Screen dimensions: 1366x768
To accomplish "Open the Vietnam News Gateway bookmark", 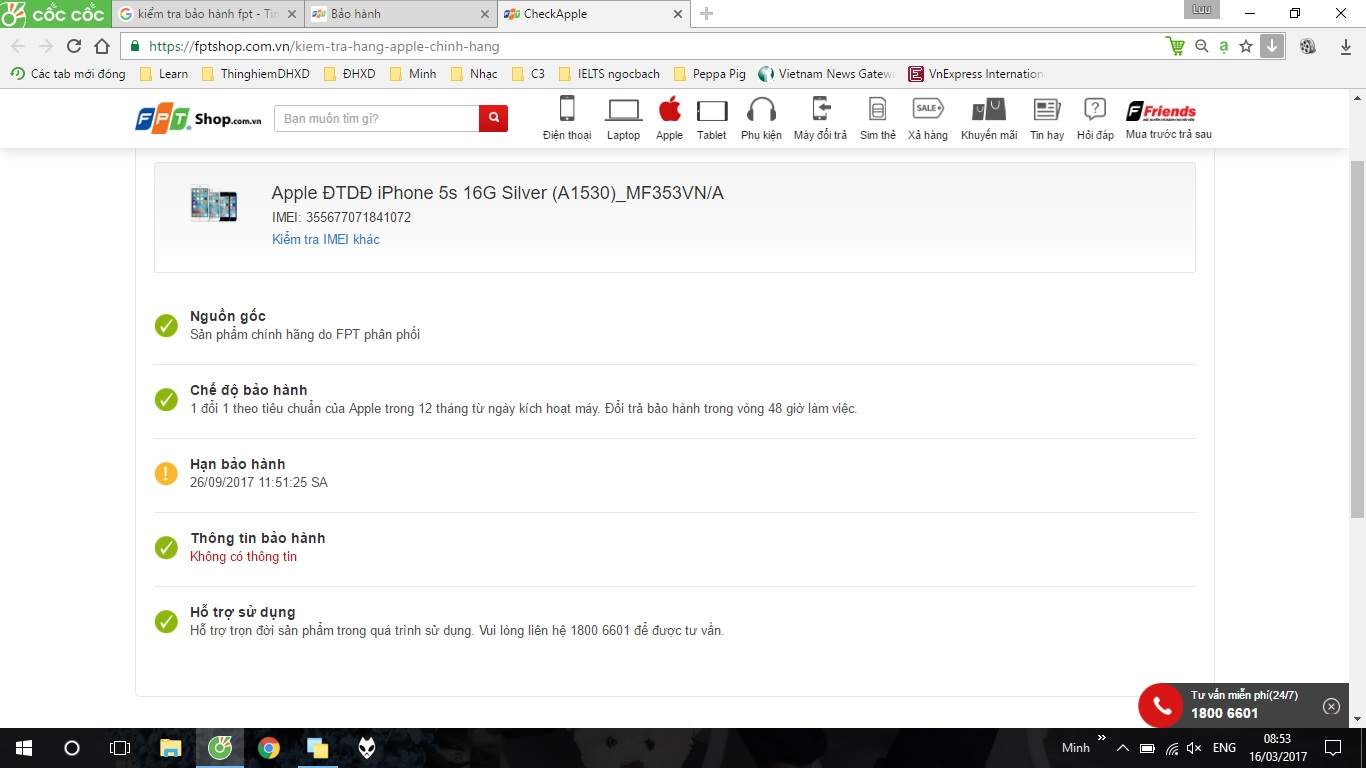I will click(x=827, y=74).
